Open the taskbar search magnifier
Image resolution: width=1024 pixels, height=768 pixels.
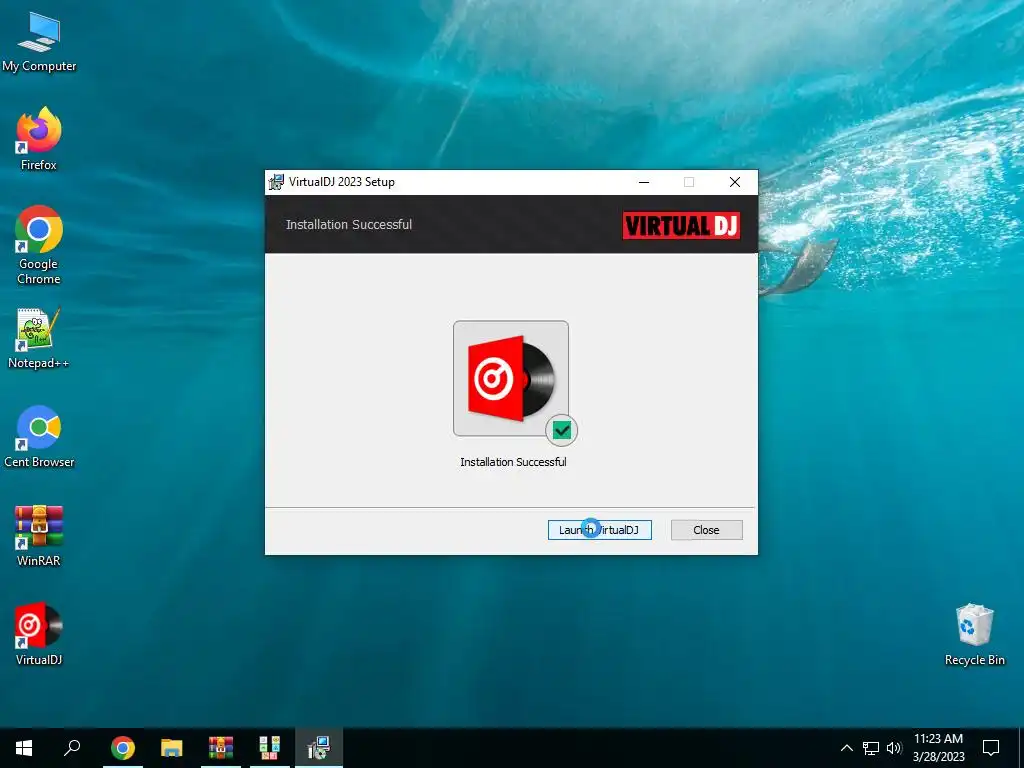[x=72, y=748]
